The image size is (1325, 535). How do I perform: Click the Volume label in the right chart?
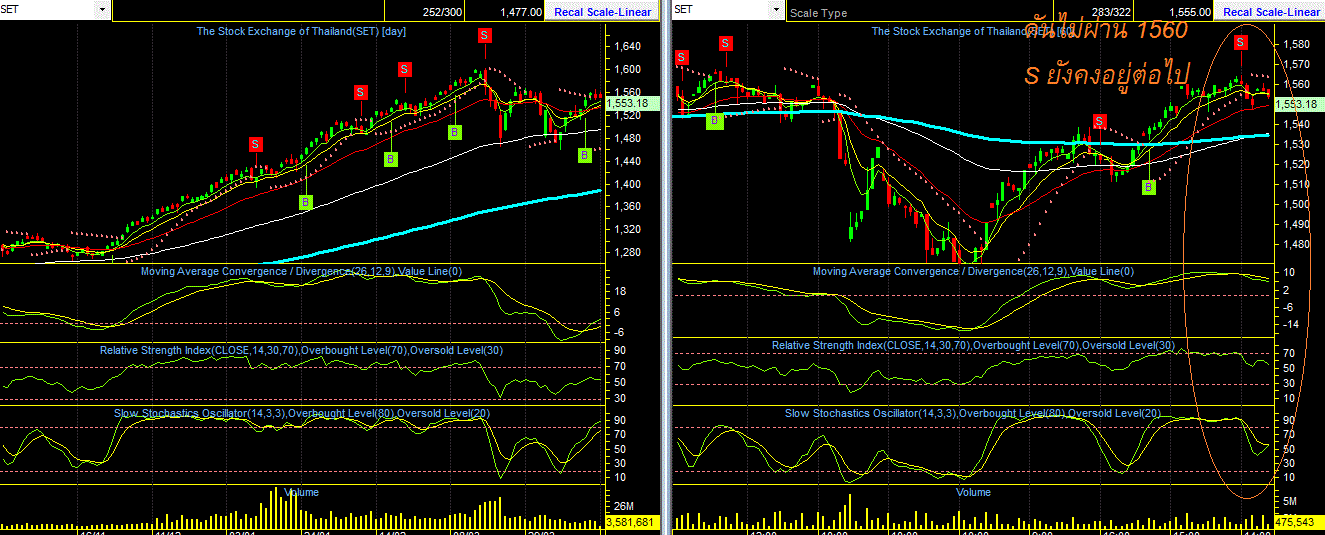point(973,492)
